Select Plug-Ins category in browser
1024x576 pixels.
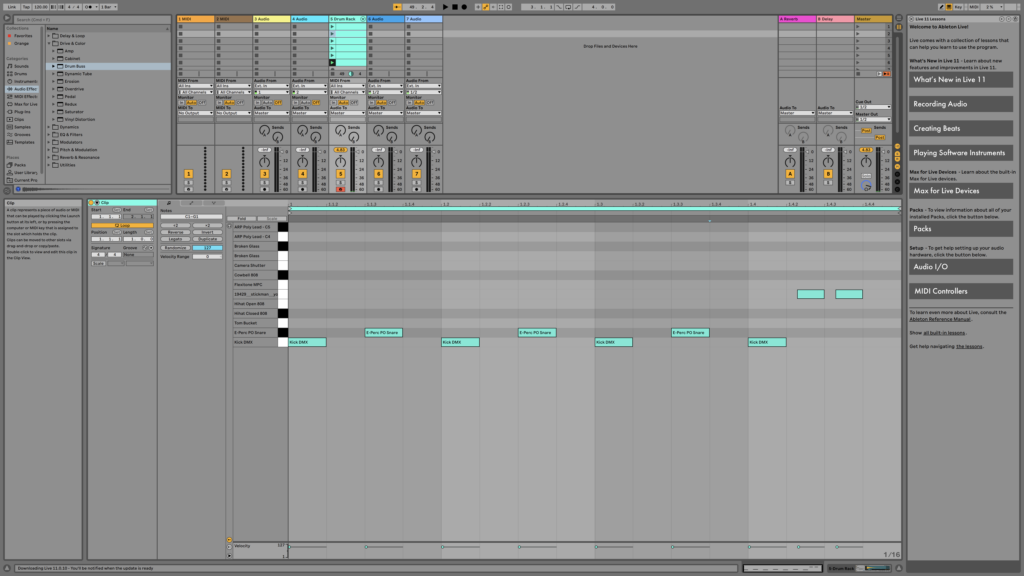(x=22, y=112)
